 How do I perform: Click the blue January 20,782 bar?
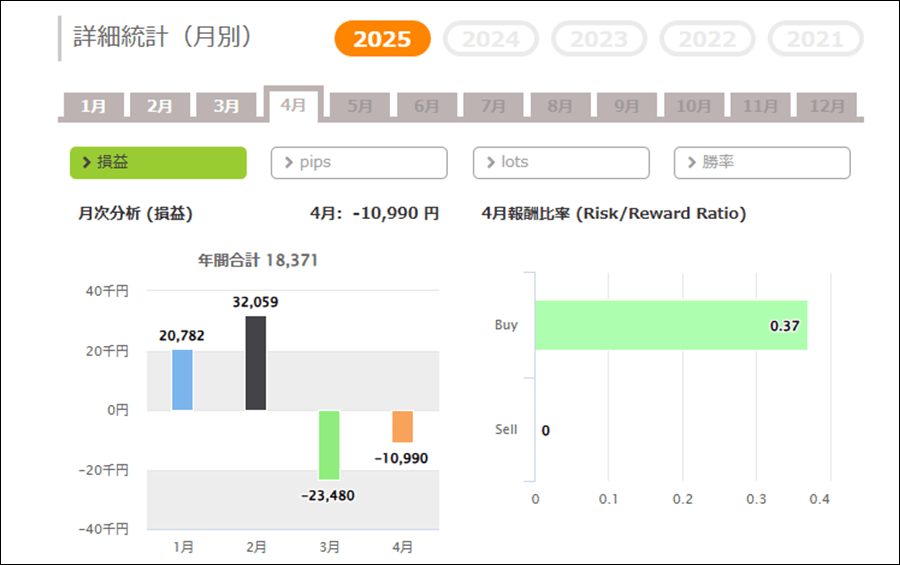pyautogui.click(x=182, y=379)
